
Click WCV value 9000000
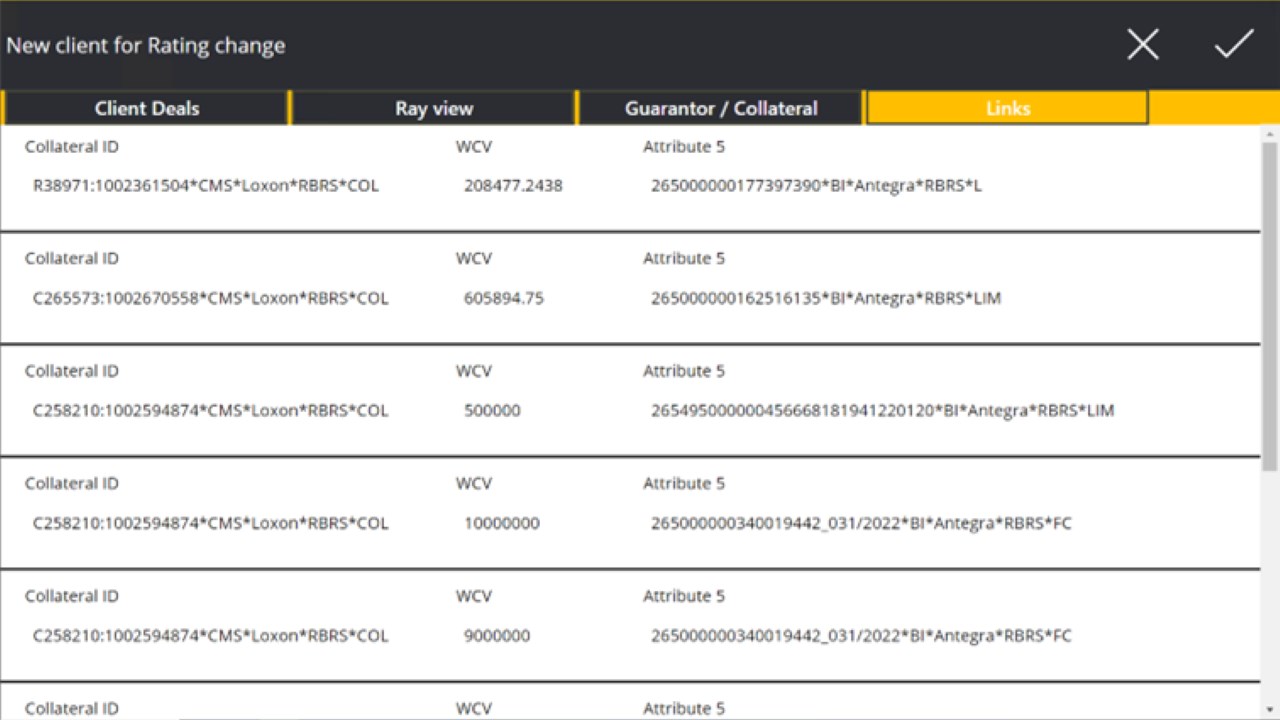(x=497, y=635)
